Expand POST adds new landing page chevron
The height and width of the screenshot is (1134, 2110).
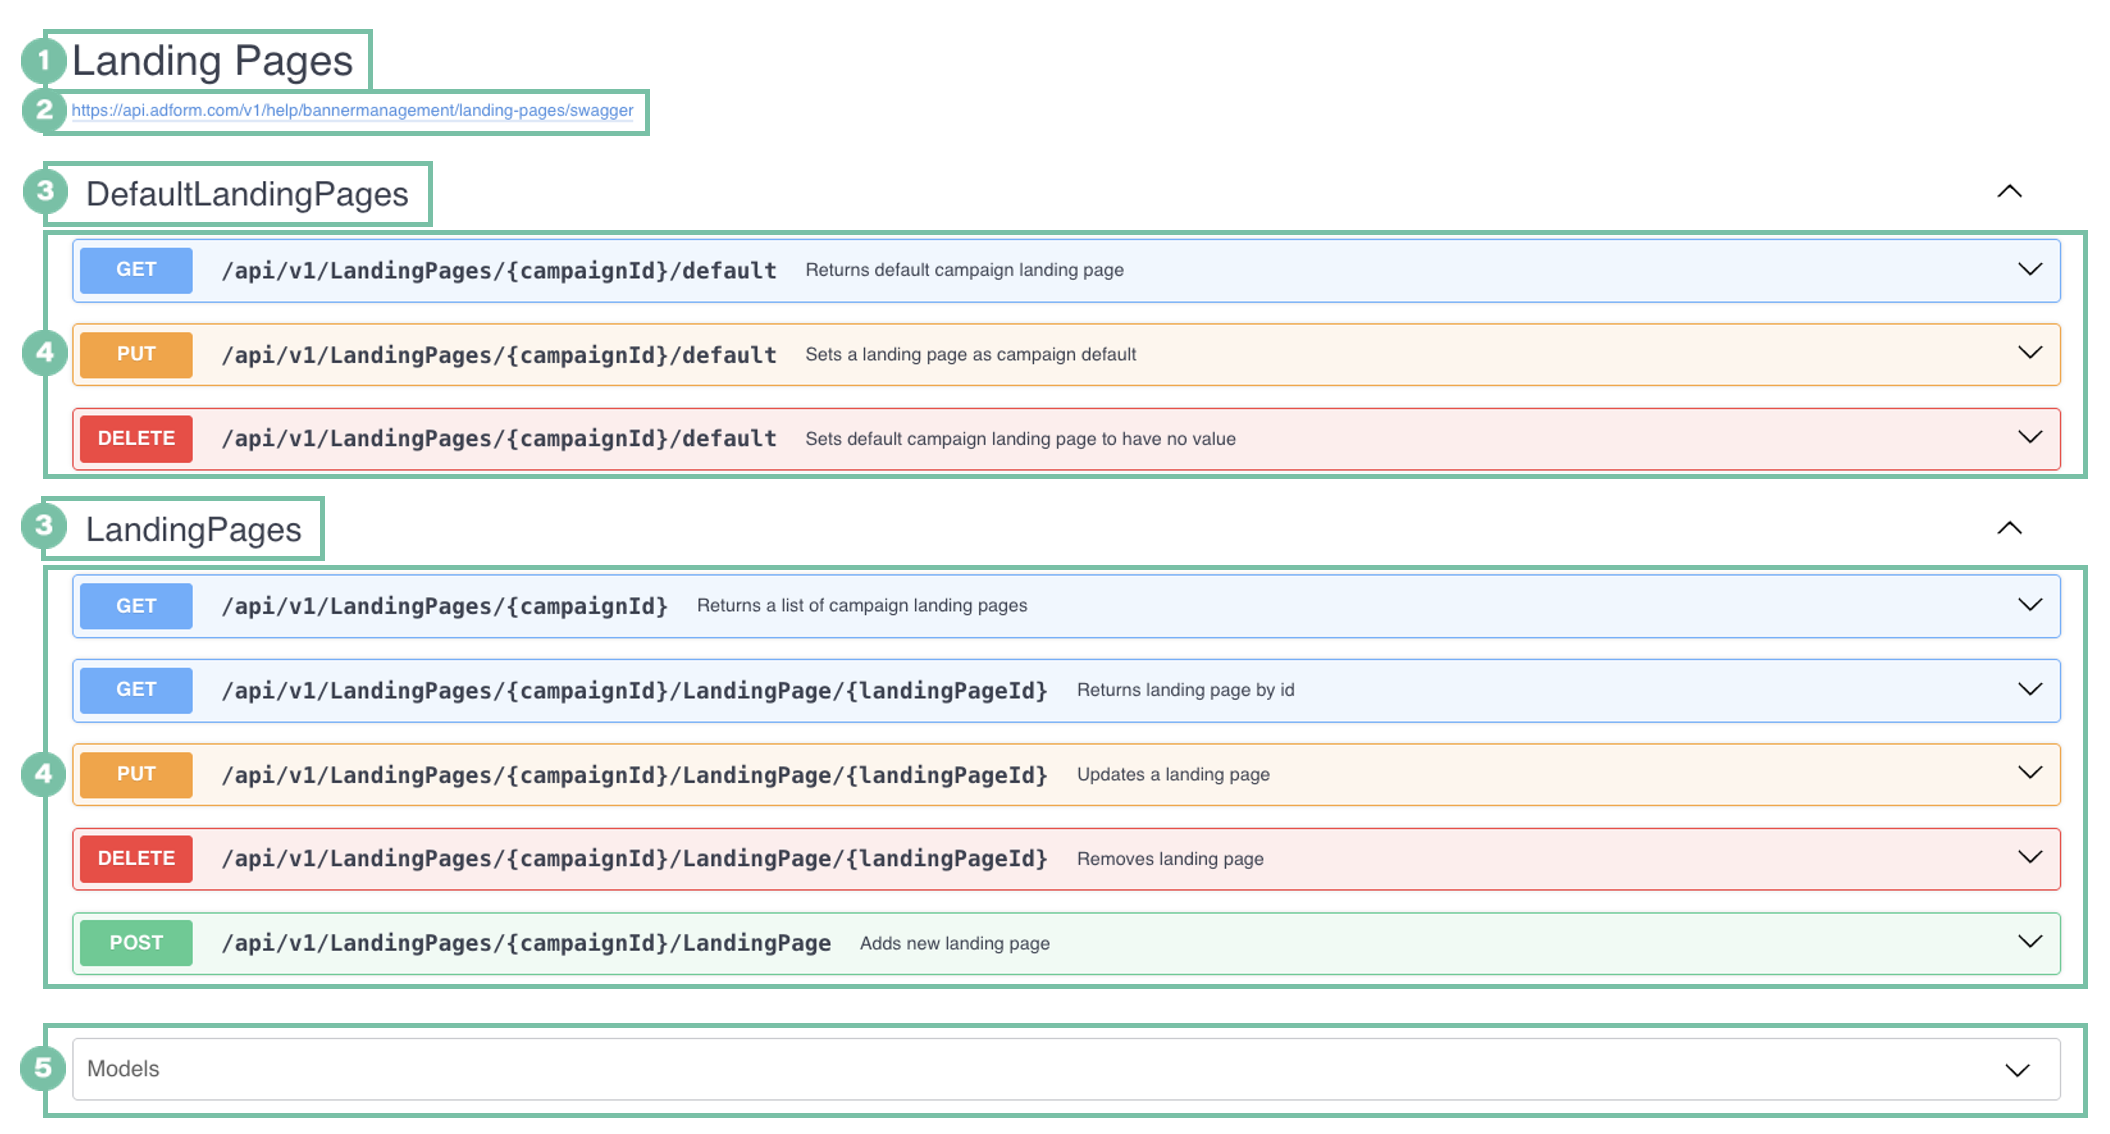(x=2030, y=941)
